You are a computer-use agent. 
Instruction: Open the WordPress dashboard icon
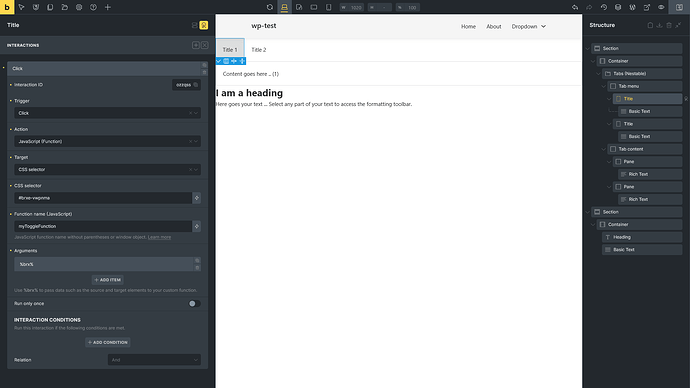(632, 7)
